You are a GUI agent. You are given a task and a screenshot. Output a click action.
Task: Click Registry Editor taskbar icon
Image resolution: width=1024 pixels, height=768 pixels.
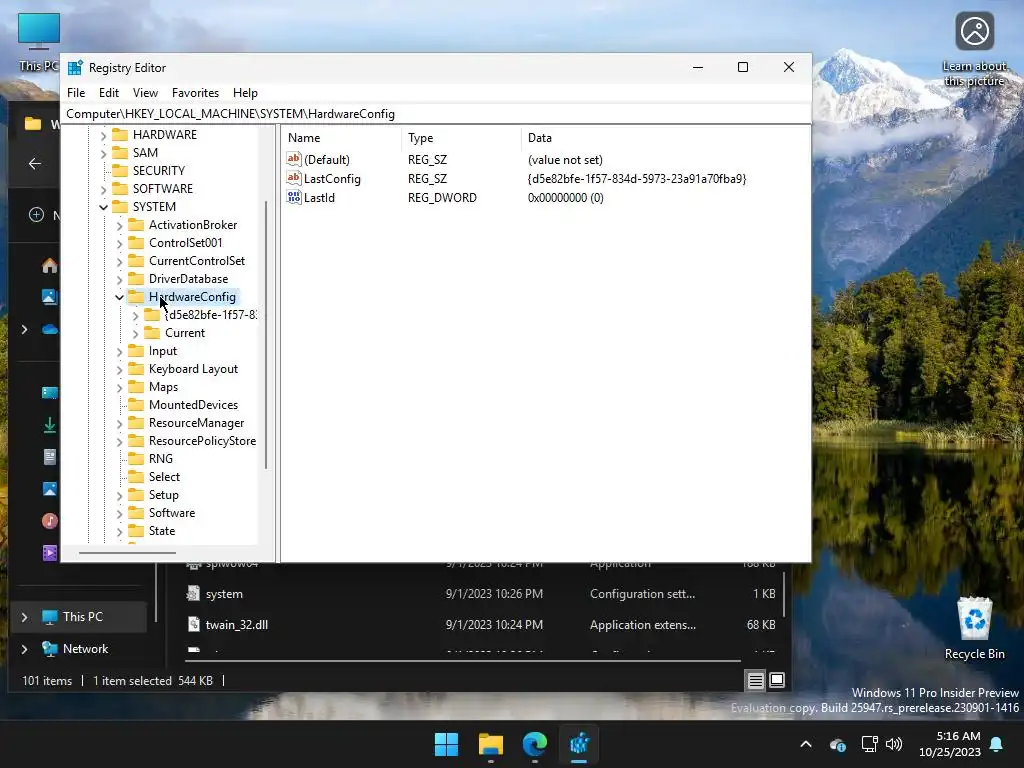(579, 744)
